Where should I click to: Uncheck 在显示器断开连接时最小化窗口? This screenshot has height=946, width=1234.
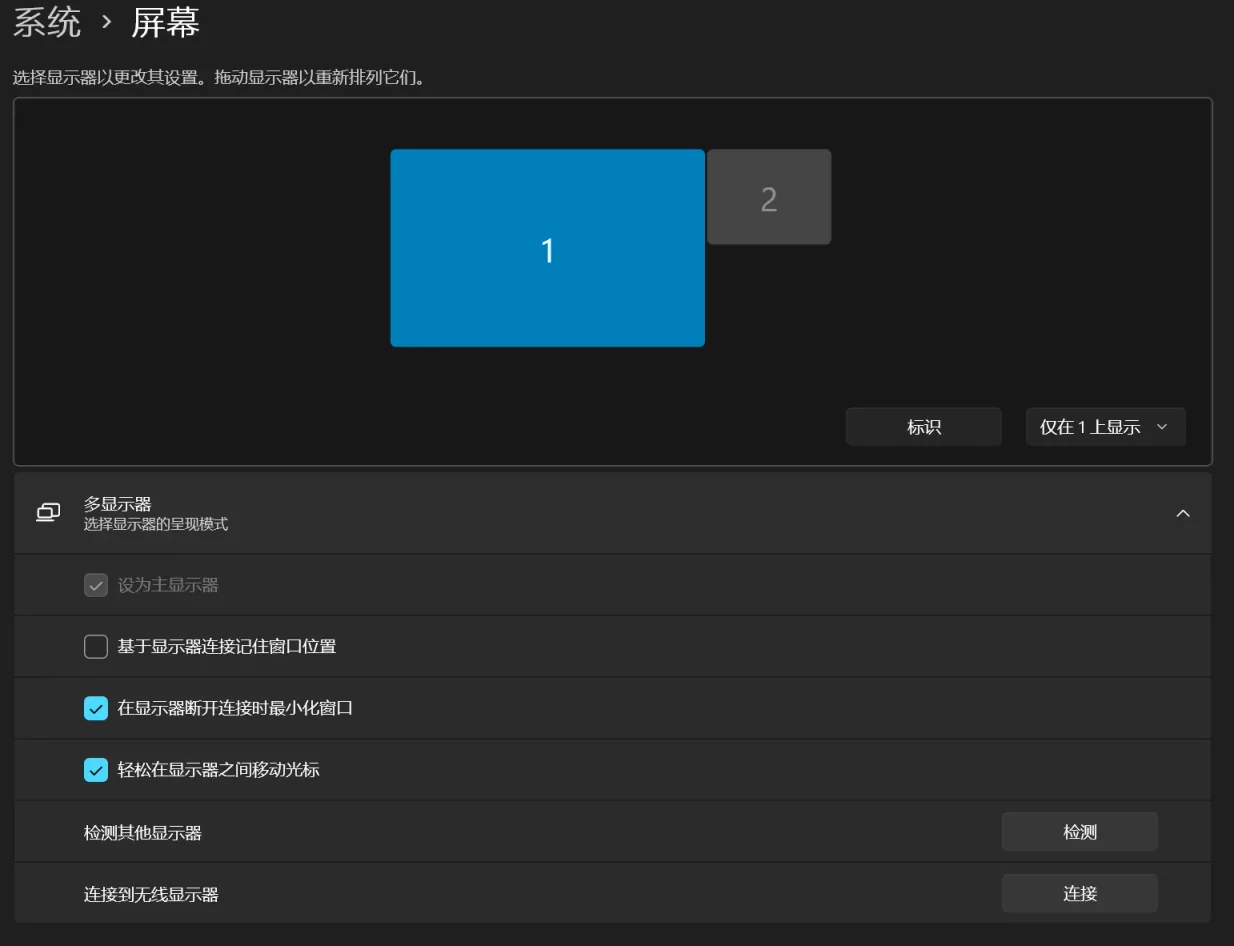point(96,708)
